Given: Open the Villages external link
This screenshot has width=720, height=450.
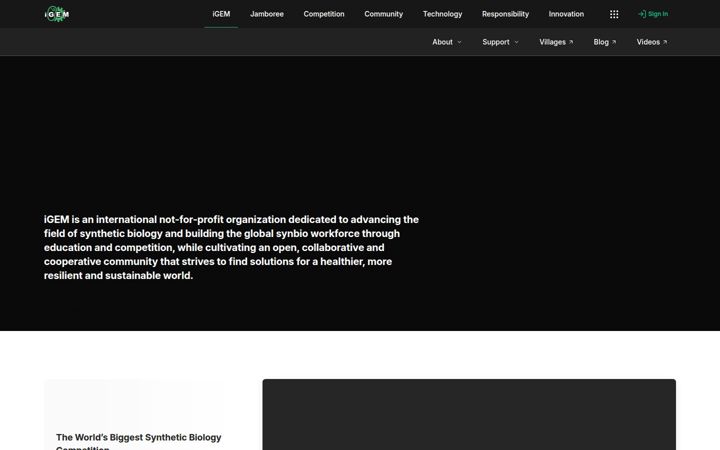Looking at the screenshot, I should 556,42.
